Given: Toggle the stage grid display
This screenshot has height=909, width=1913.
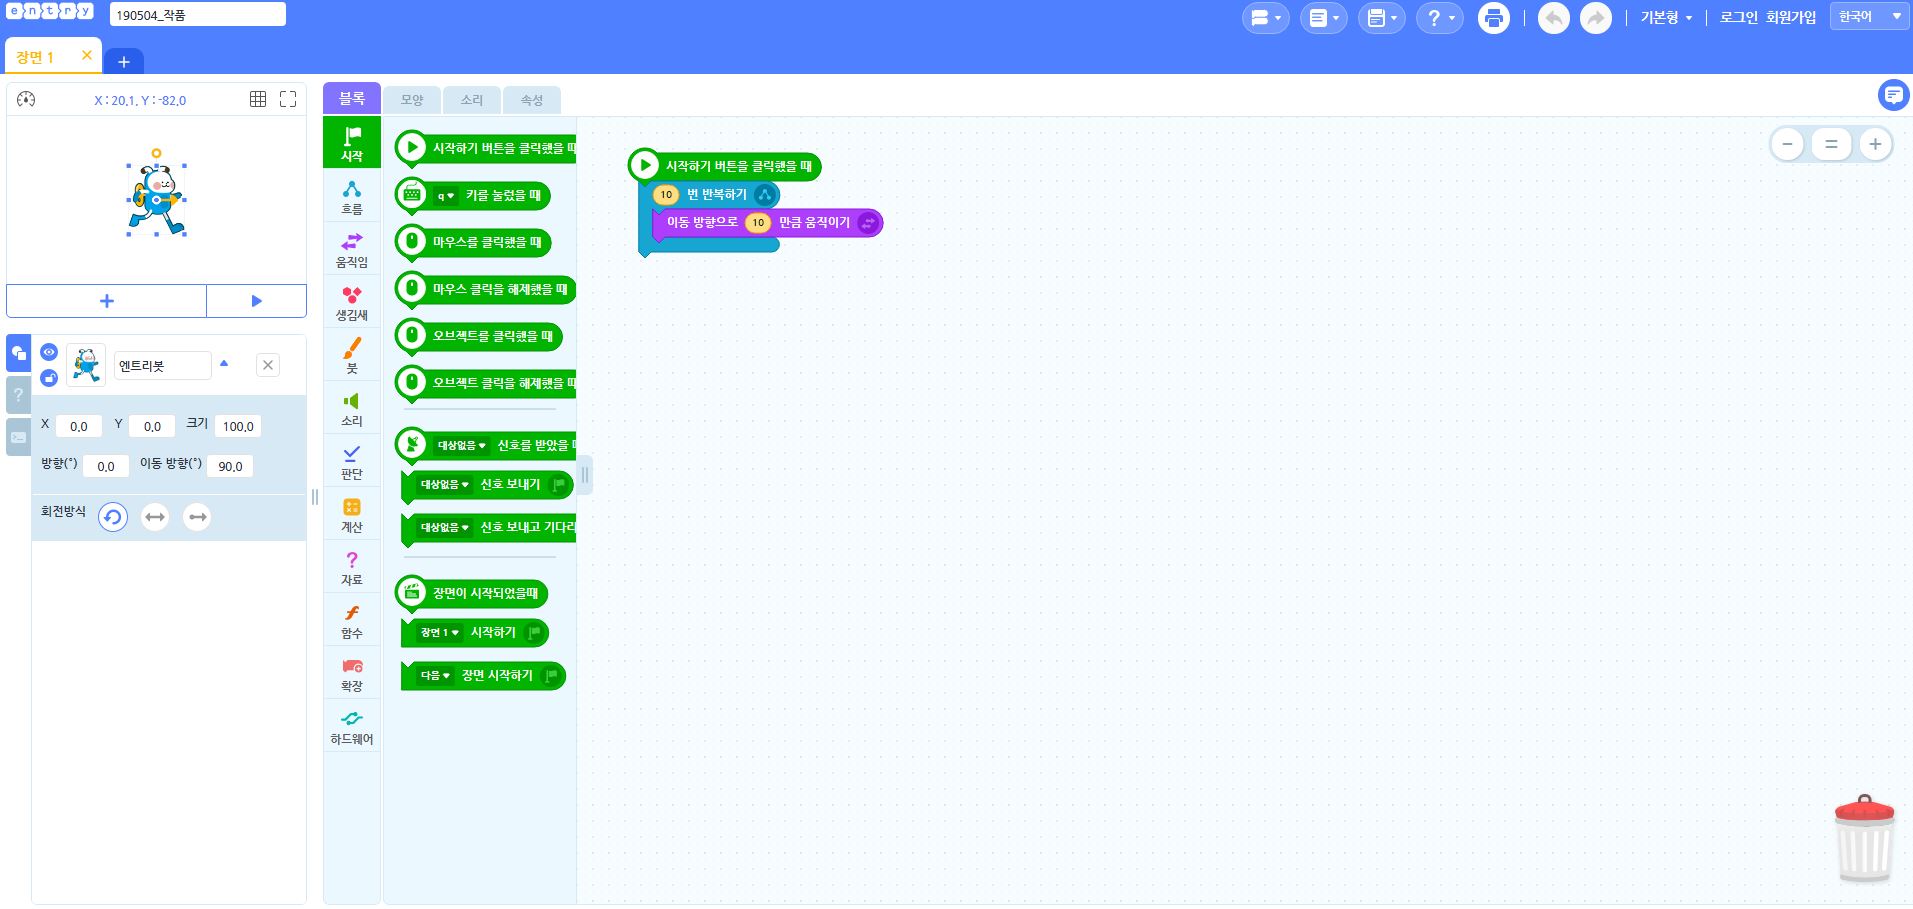Looking at the screenshot, I should [x=258, y=99].
